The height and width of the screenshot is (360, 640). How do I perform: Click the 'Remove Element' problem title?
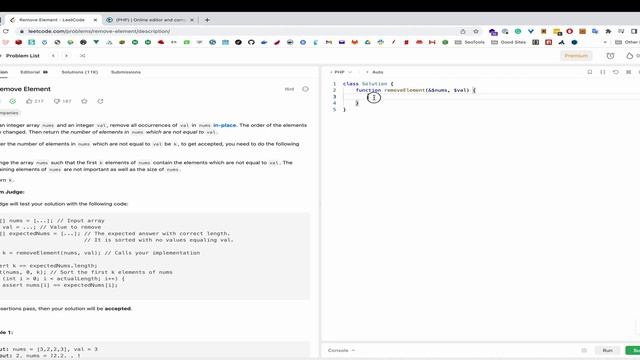(x=25, y=89)
